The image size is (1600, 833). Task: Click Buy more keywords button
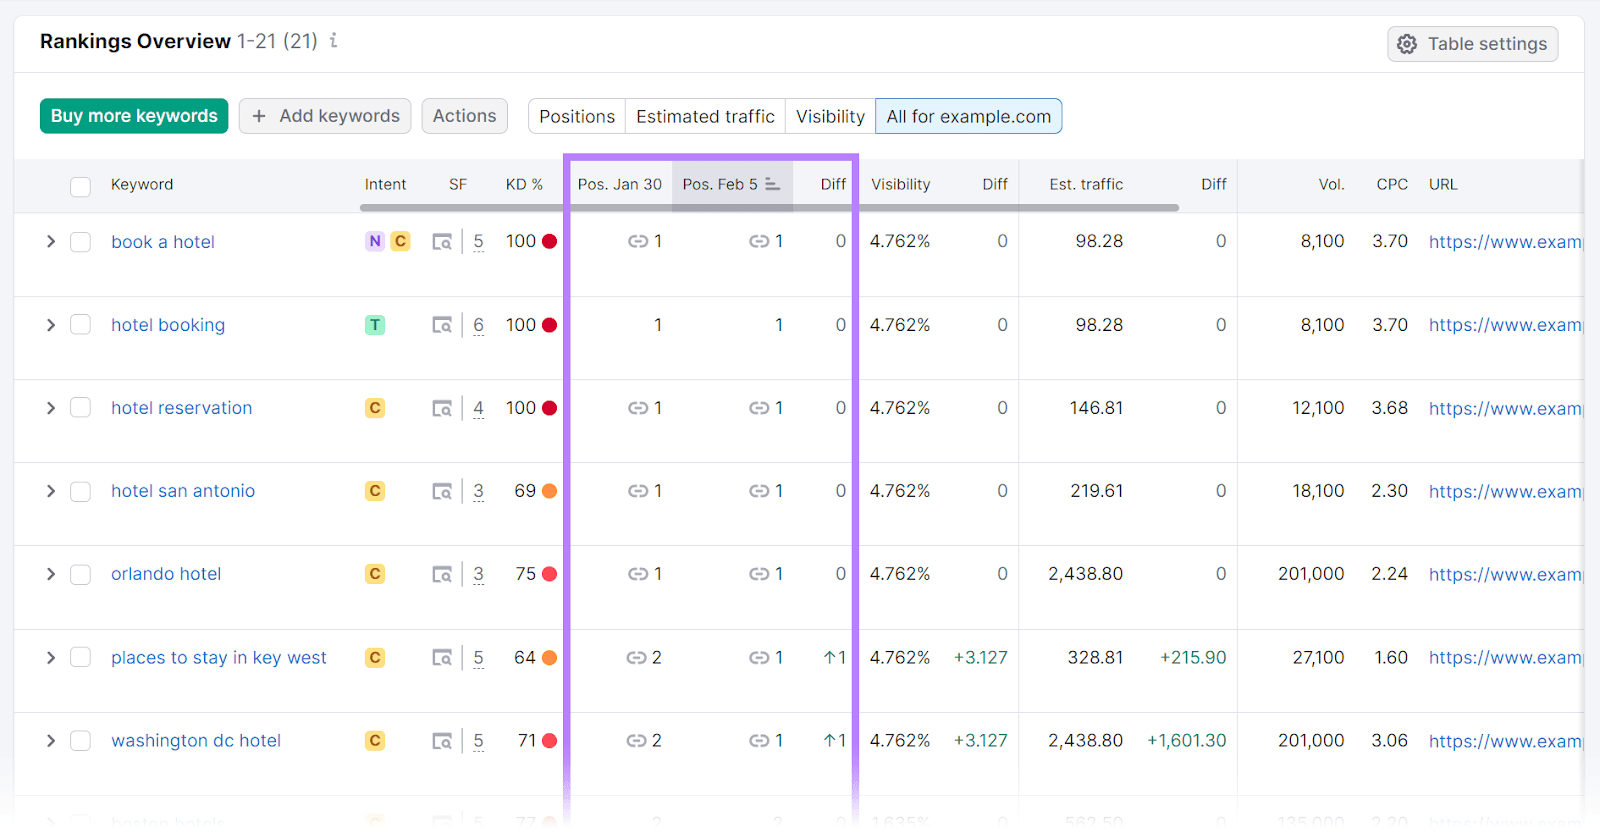point(134,116)
